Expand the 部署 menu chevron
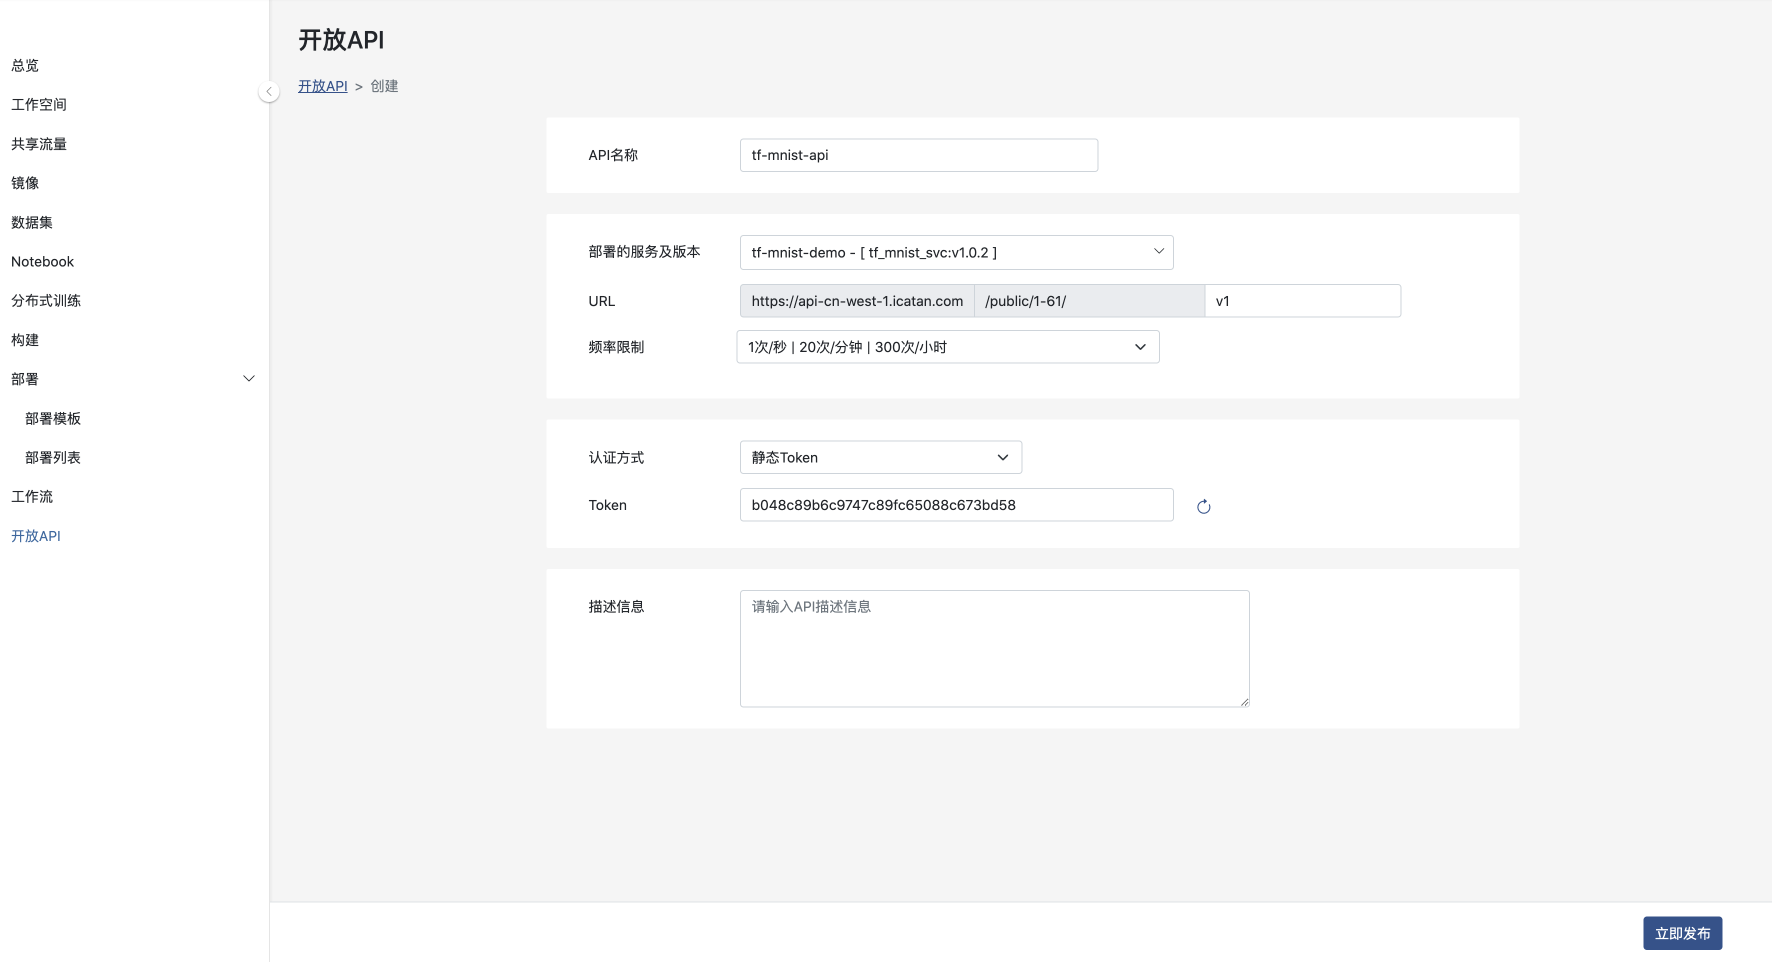1772x962 pixels. click(249, 379)
